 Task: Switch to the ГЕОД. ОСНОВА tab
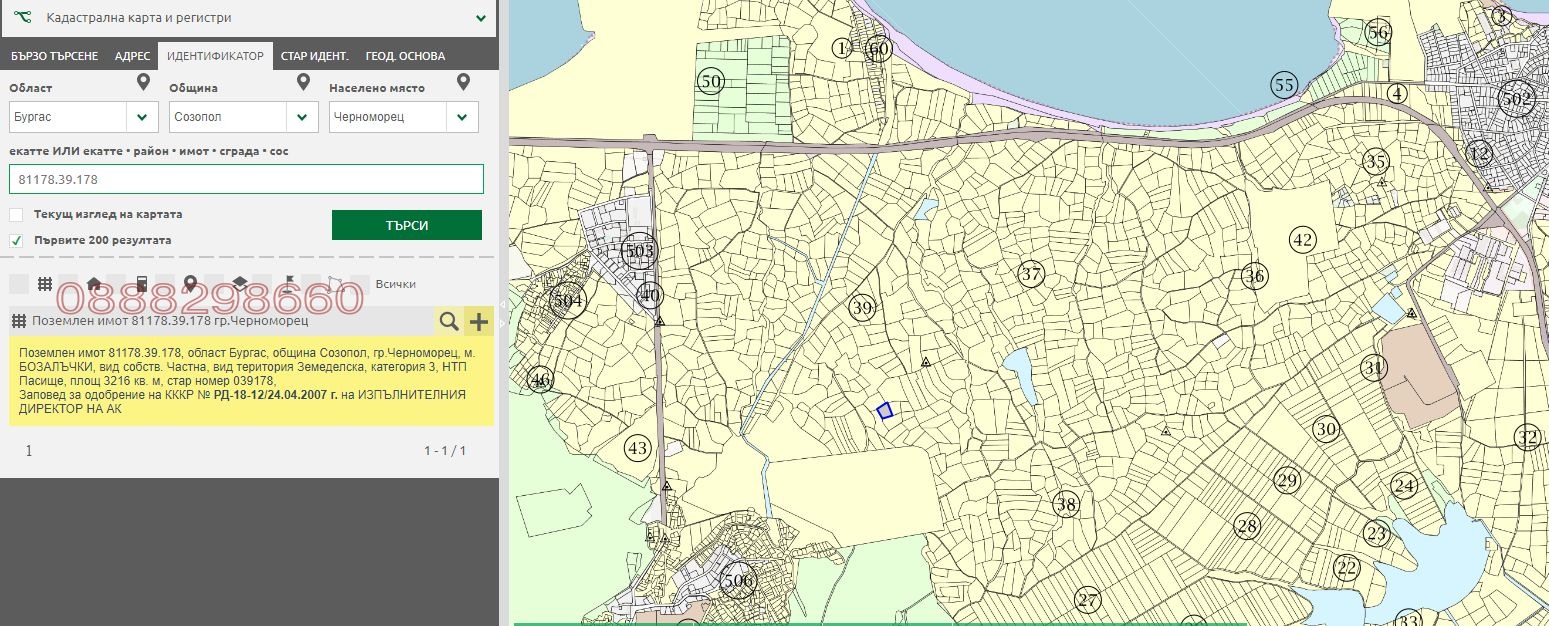click(405, 56)
